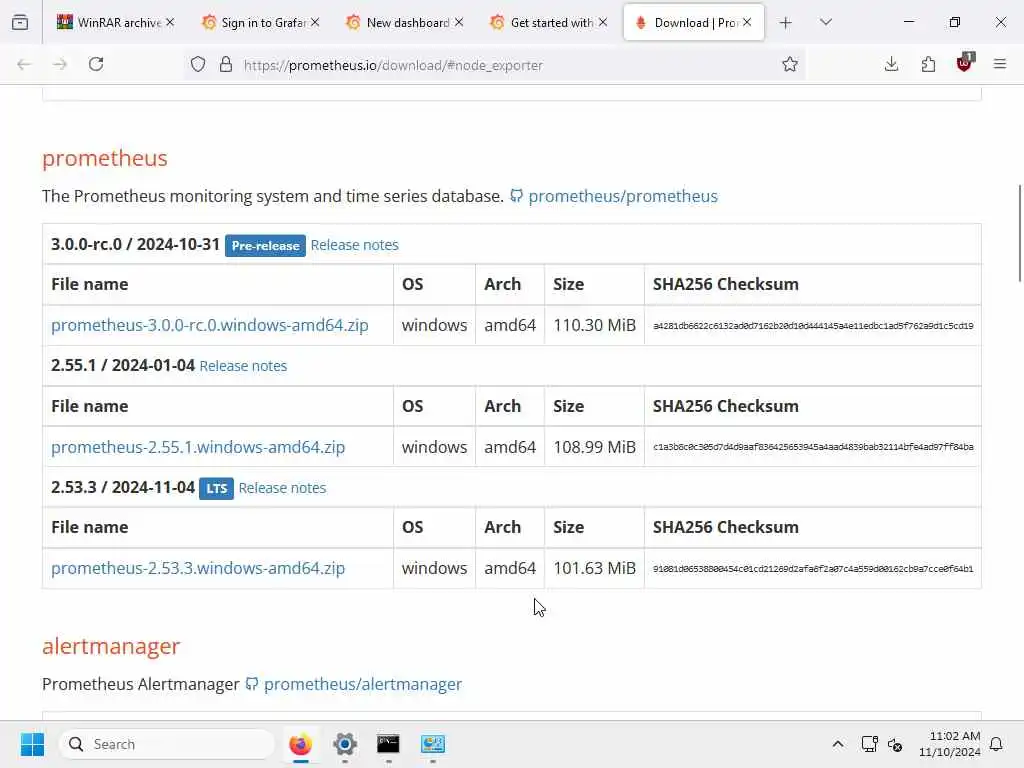Click the page vertical scrollbar thumb
The image size is (1024, 768).
point(1019,233)
